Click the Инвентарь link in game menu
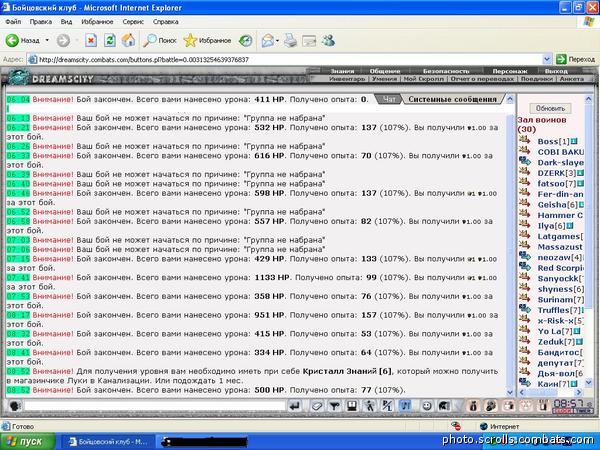The width and height of the screenshot is (600, 450). point(346,79)
